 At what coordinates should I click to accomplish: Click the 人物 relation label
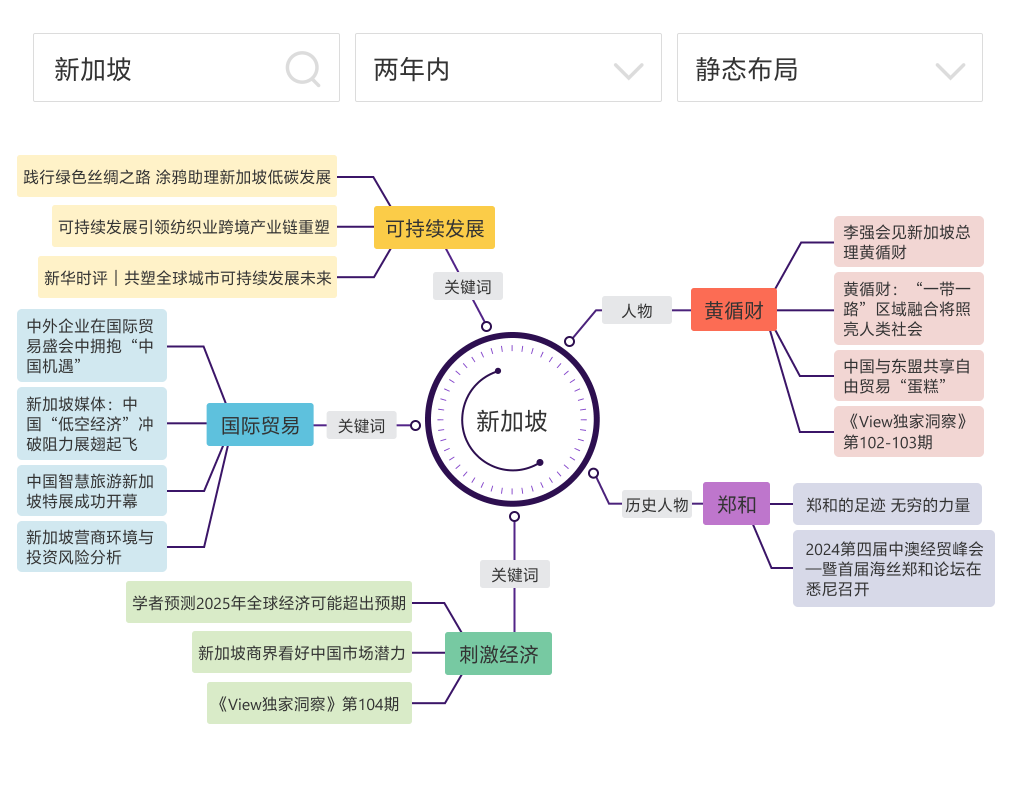[636, 311]
